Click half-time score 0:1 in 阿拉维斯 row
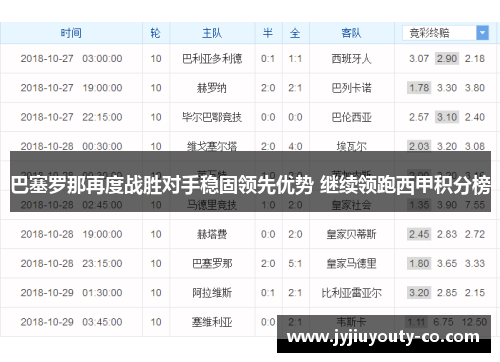 click(268, 293)
